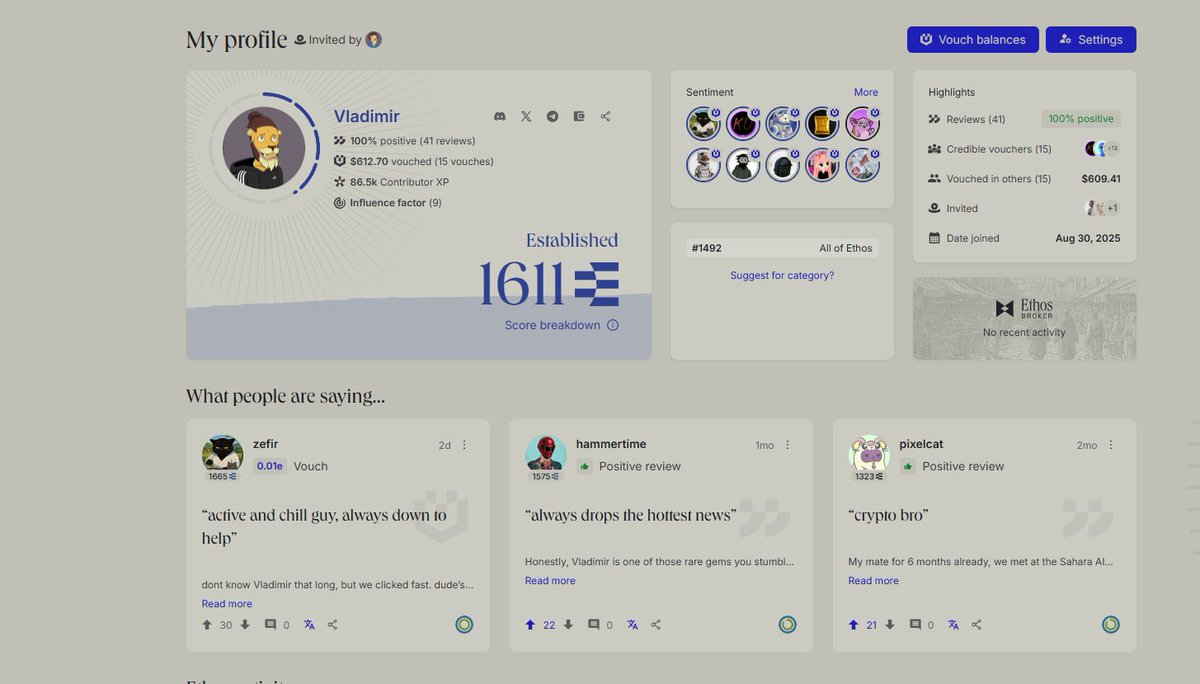The height and width of the screenshot is (684, 1200).
Task: Click Vouched in others (15) row
Action: click(1024, 179)
